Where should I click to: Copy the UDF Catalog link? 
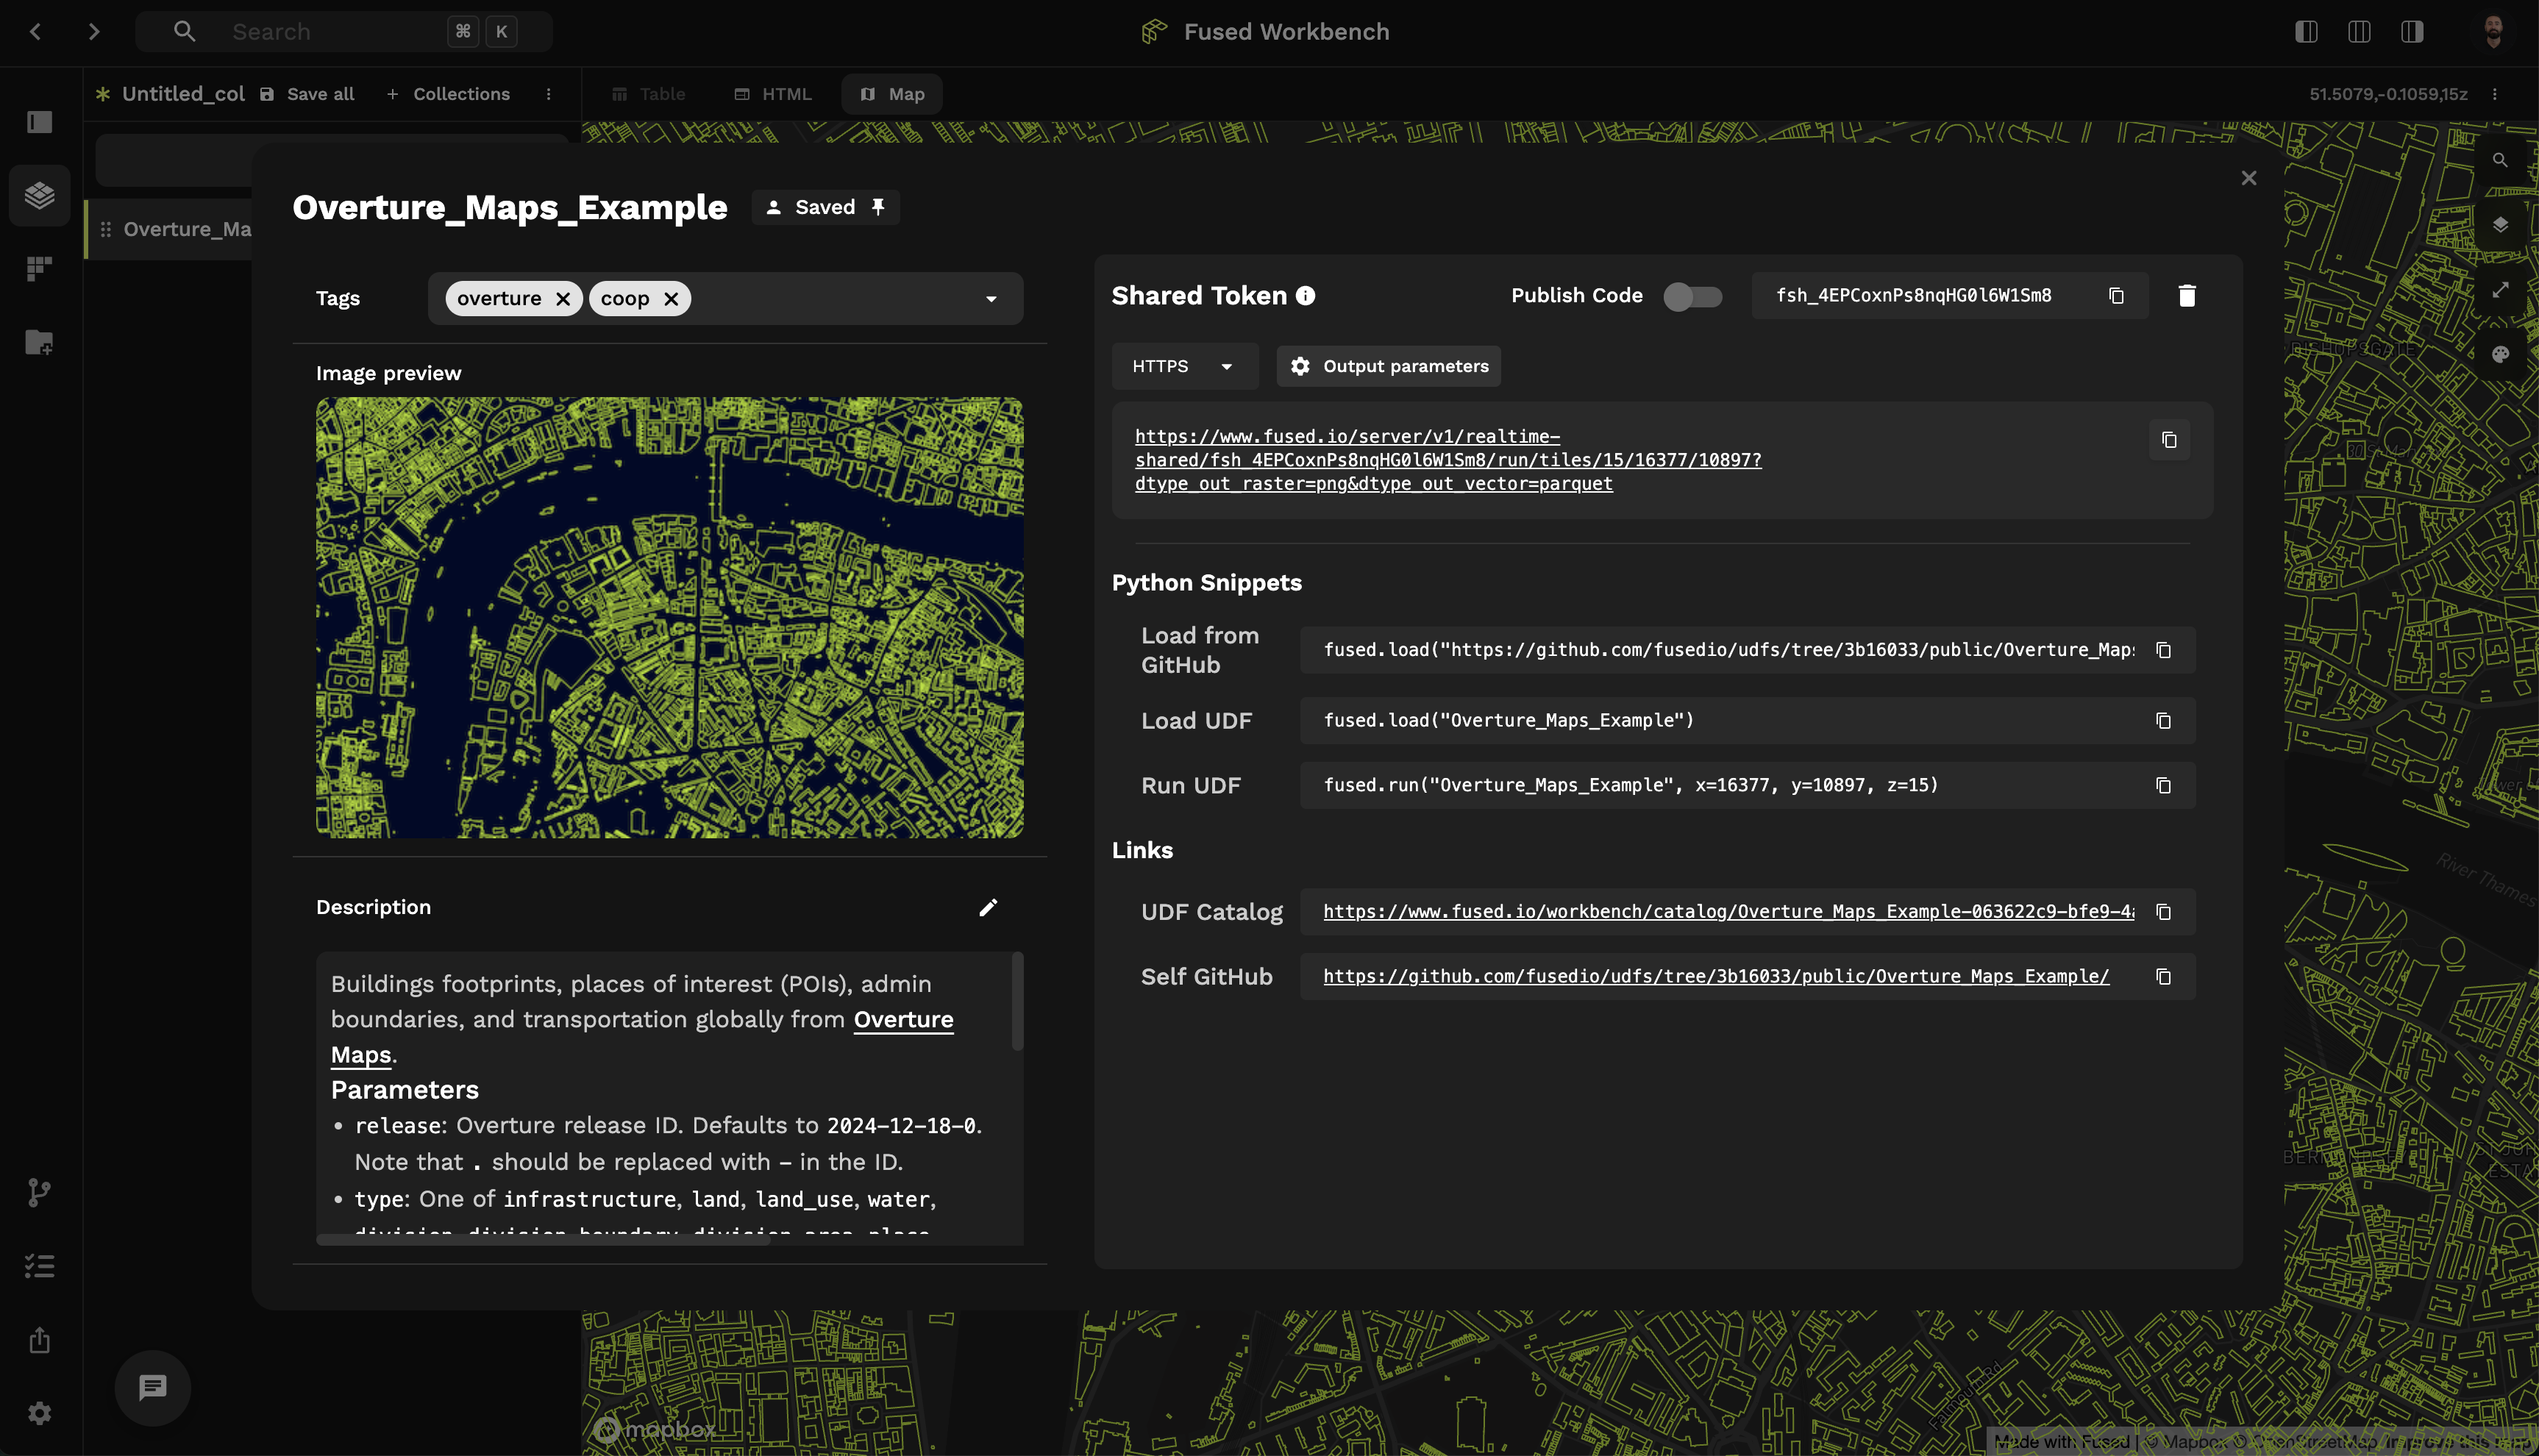coord(2163,912)
